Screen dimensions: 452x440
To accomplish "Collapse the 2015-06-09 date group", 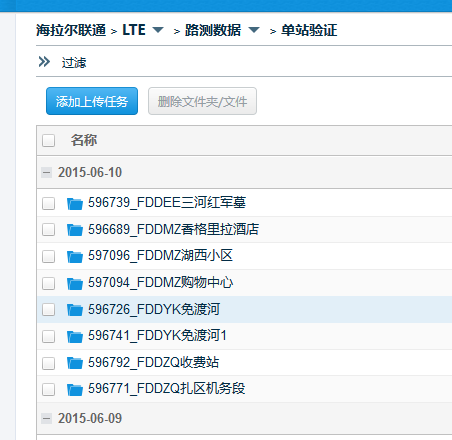I will coord(46,418).
